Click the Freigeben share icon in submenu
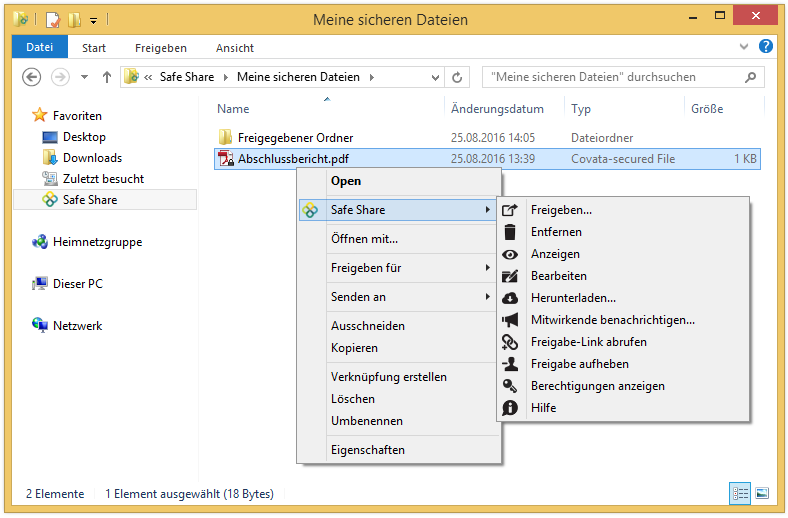Screen dimensions: 788x518 pos(510,210)
